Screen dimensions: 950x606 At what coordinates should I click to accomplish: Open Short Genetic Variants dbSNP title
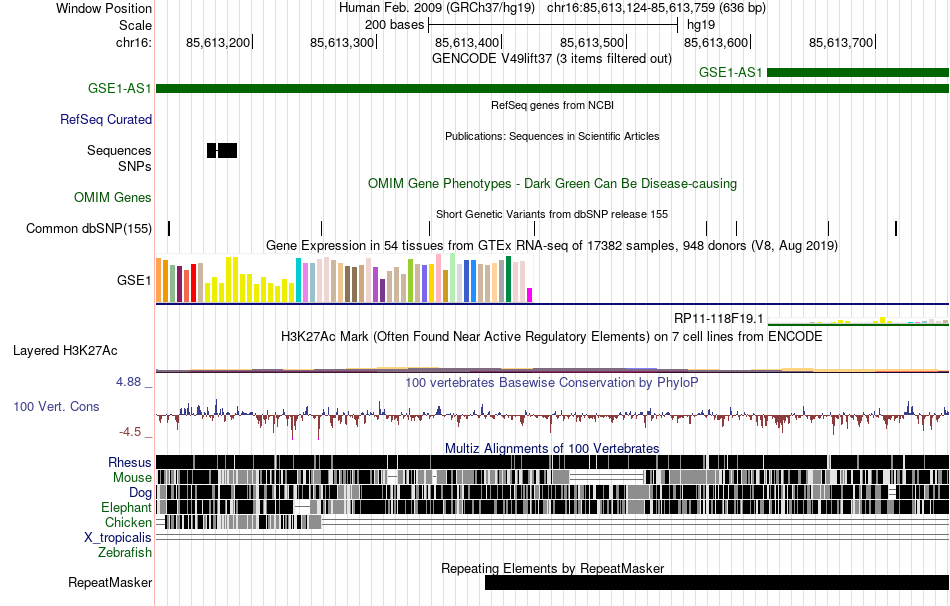[x=552, y=215]
